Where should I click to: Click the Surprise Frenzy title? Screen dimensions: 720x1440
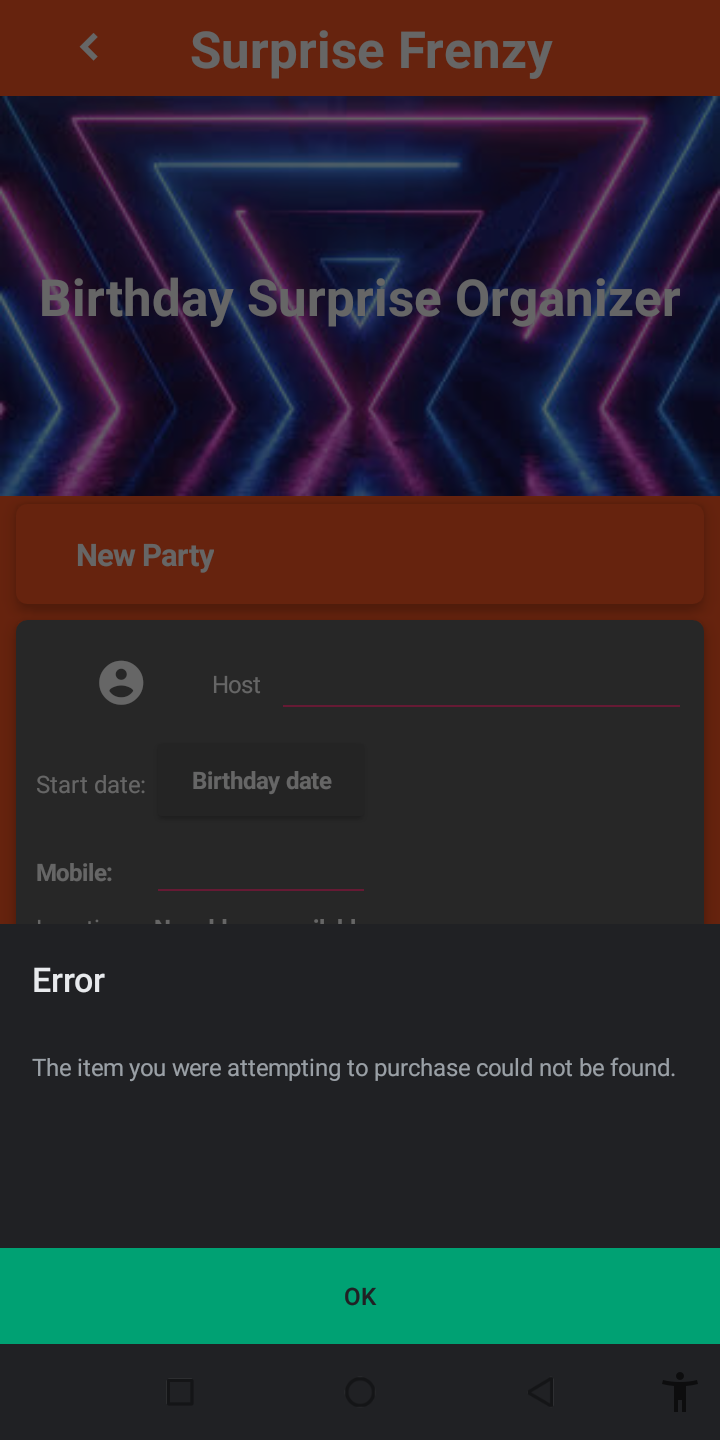371,50
